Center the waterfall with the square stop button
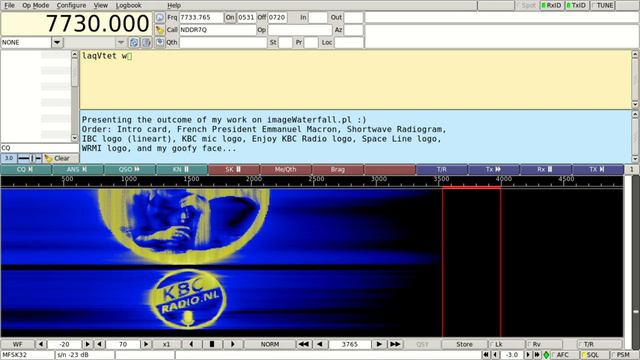 click(x=212, y=344)
